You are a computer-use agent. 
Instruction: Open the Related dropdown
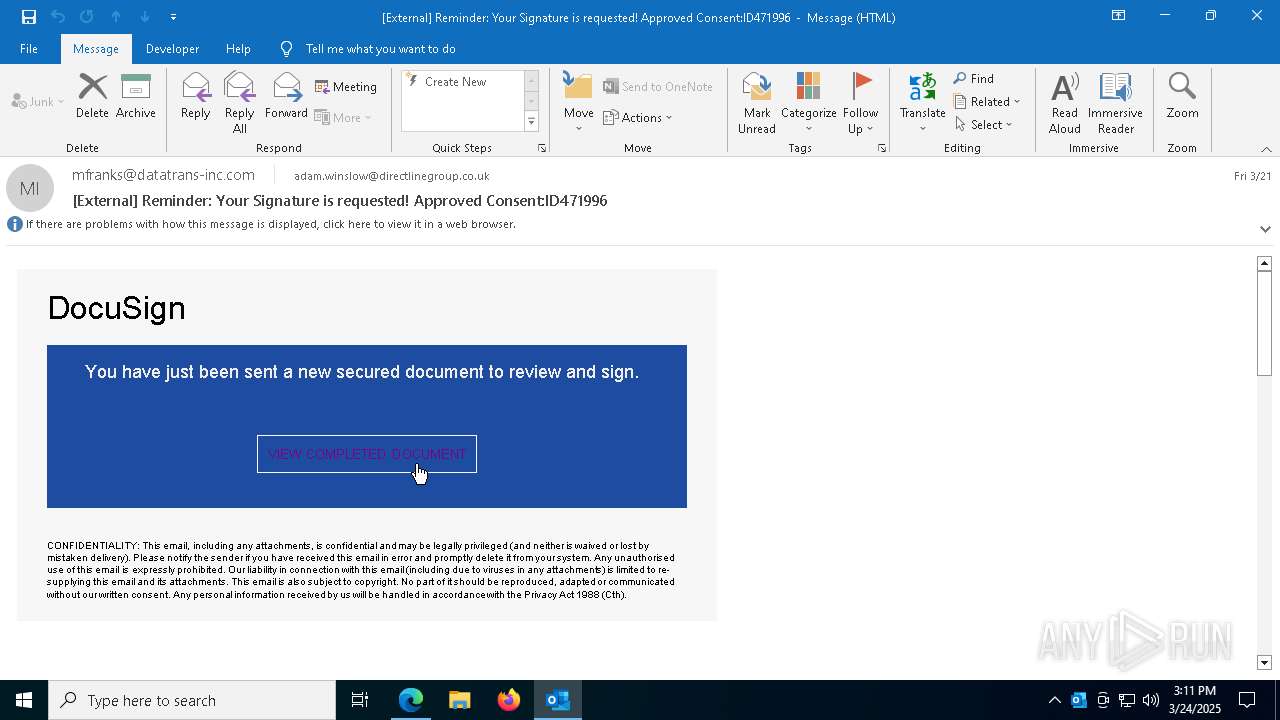pos(987,102)
